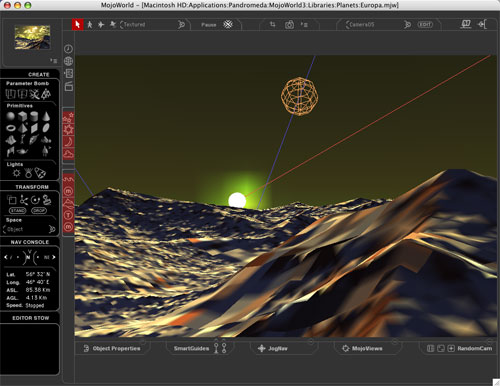Click the DROP button
Image resolution: width=500 pixels, height=386 pixels.
click(x=39, y=211)
